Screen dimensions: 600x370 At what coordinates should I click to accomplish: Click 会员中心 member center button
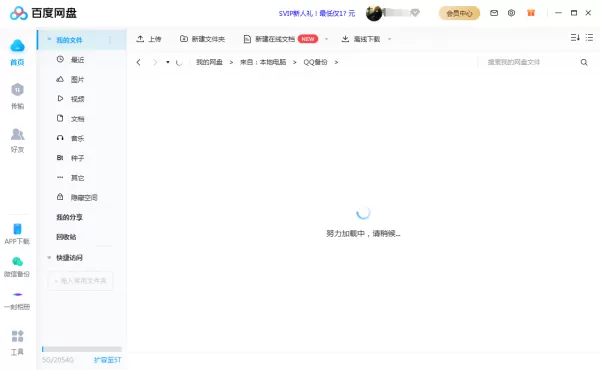[x=459, y=13]
